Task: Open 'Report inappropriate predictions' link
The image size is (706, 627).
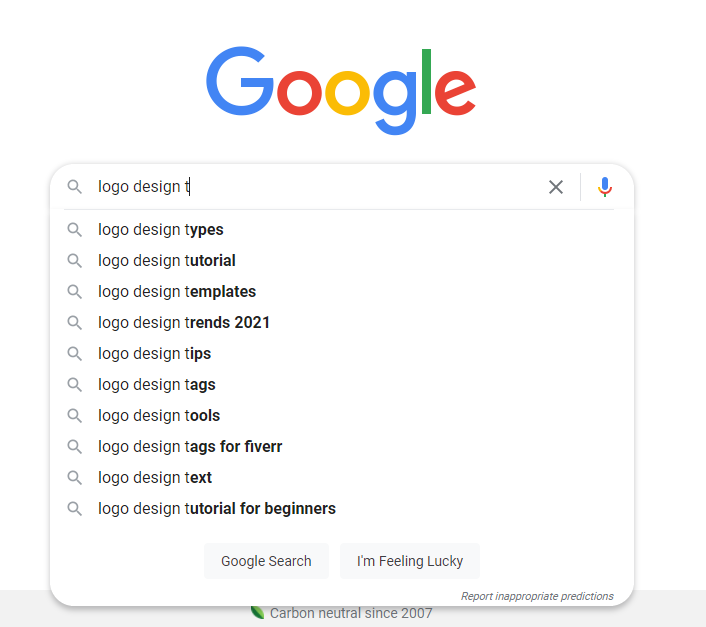Action: (x=537, y=596)
